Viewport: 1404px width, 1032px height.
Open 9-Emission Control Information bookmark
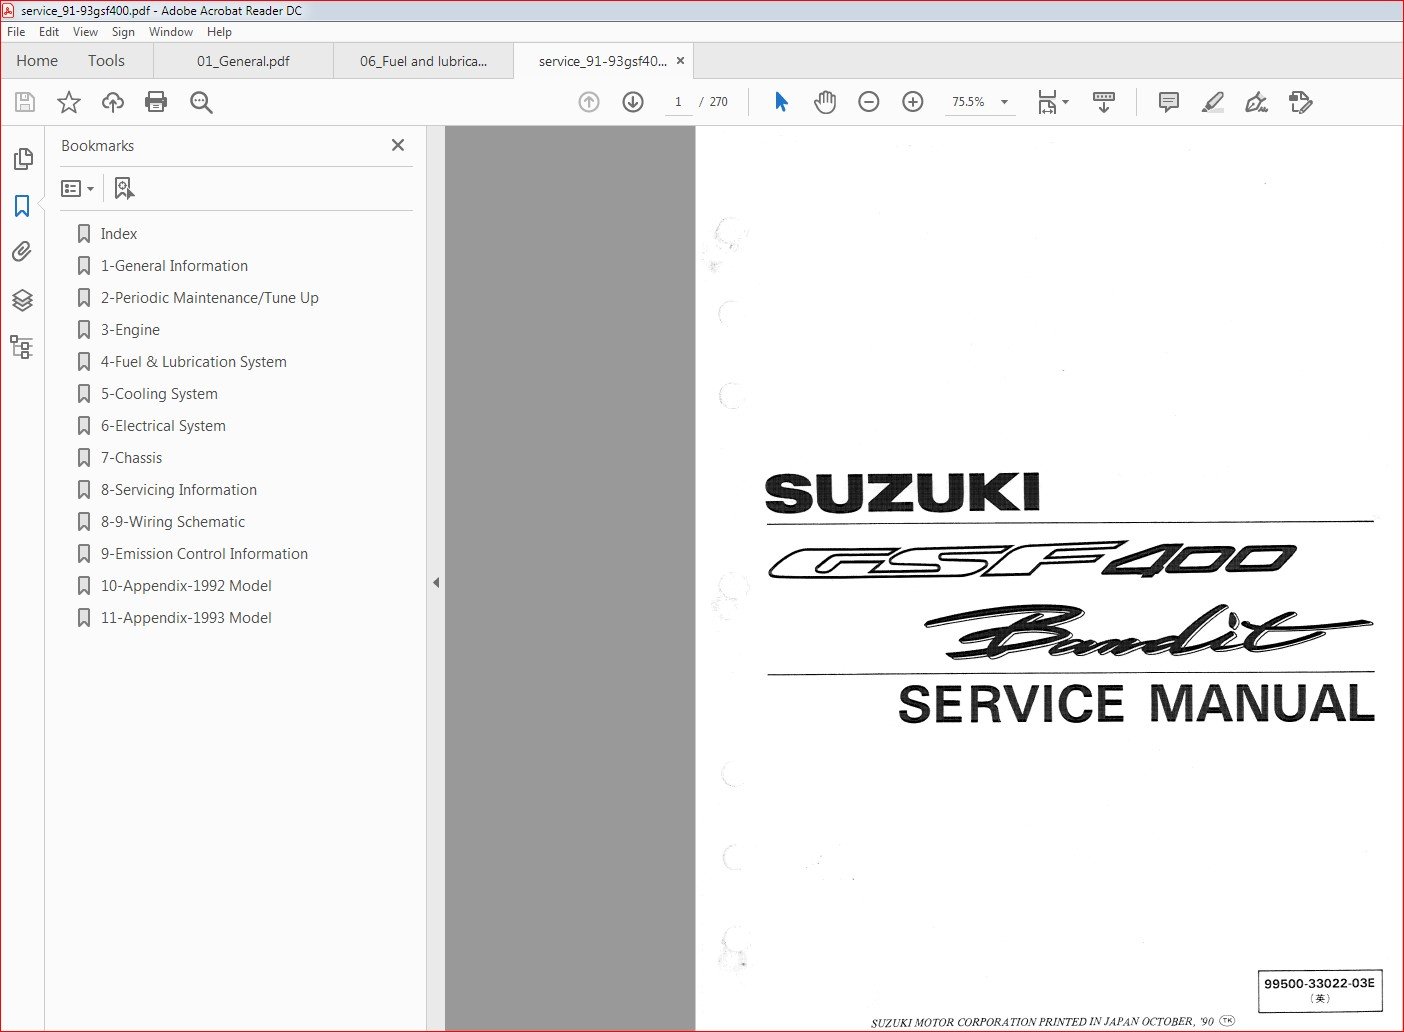tap(204, 554)
